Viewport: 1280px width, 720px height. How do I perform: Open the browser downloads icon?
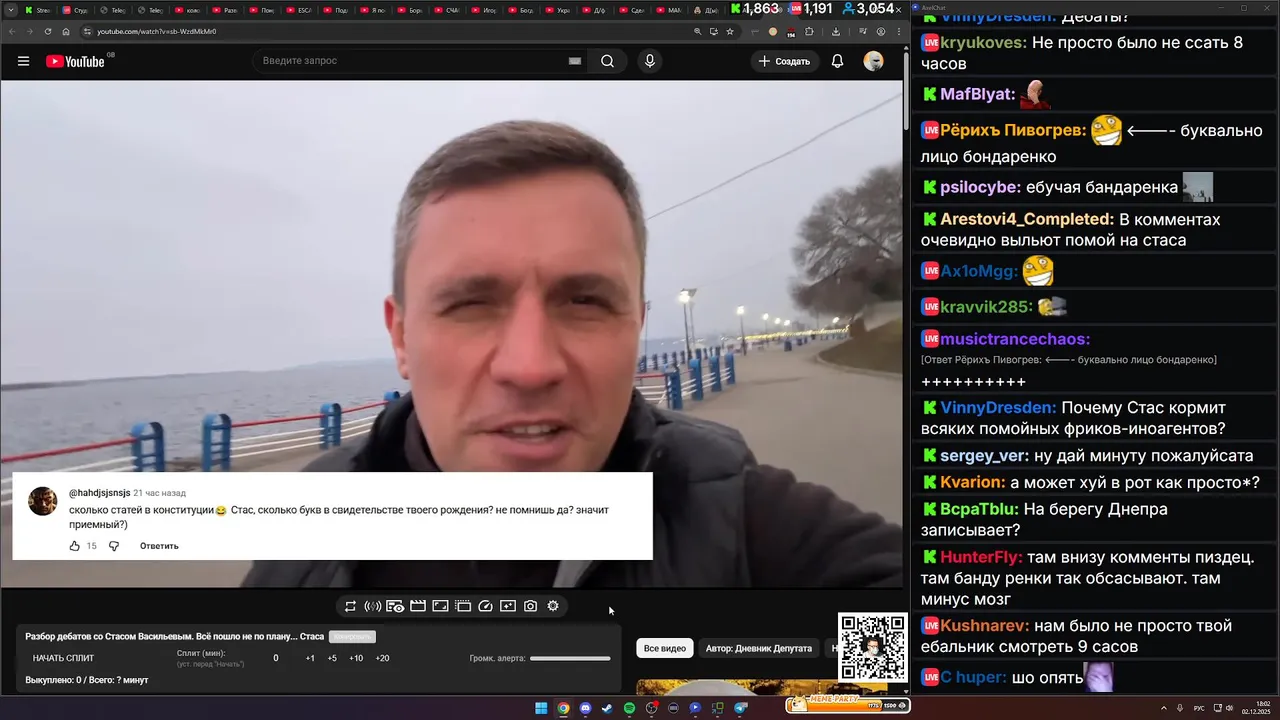click(836, 31)
